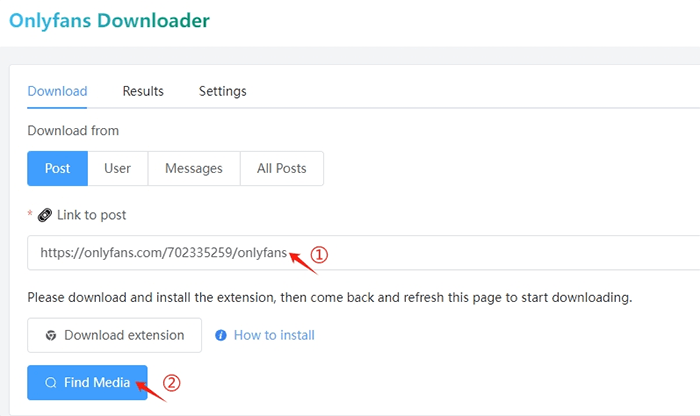700x416 pixels.
Task: Open the Settings tab
Action: coord(222,91)
